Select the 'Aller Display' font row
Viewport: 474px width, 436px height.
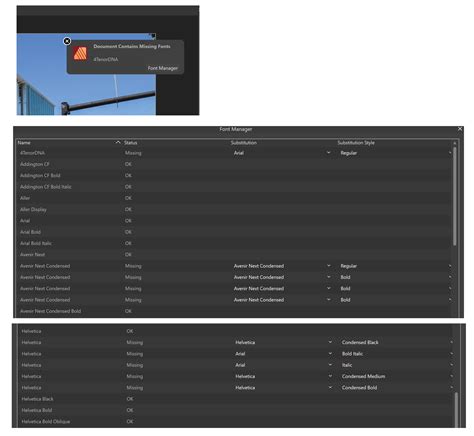[x=234, y=209]
